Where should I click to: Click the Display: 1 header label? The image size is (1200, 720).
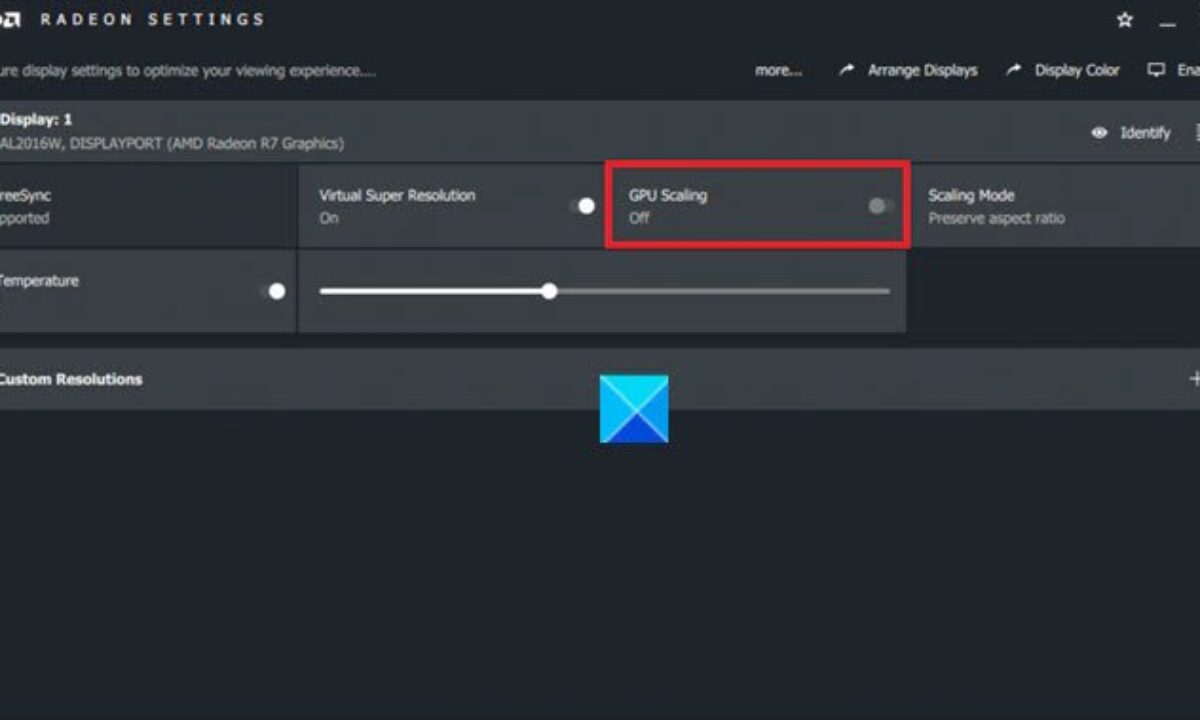36,119
